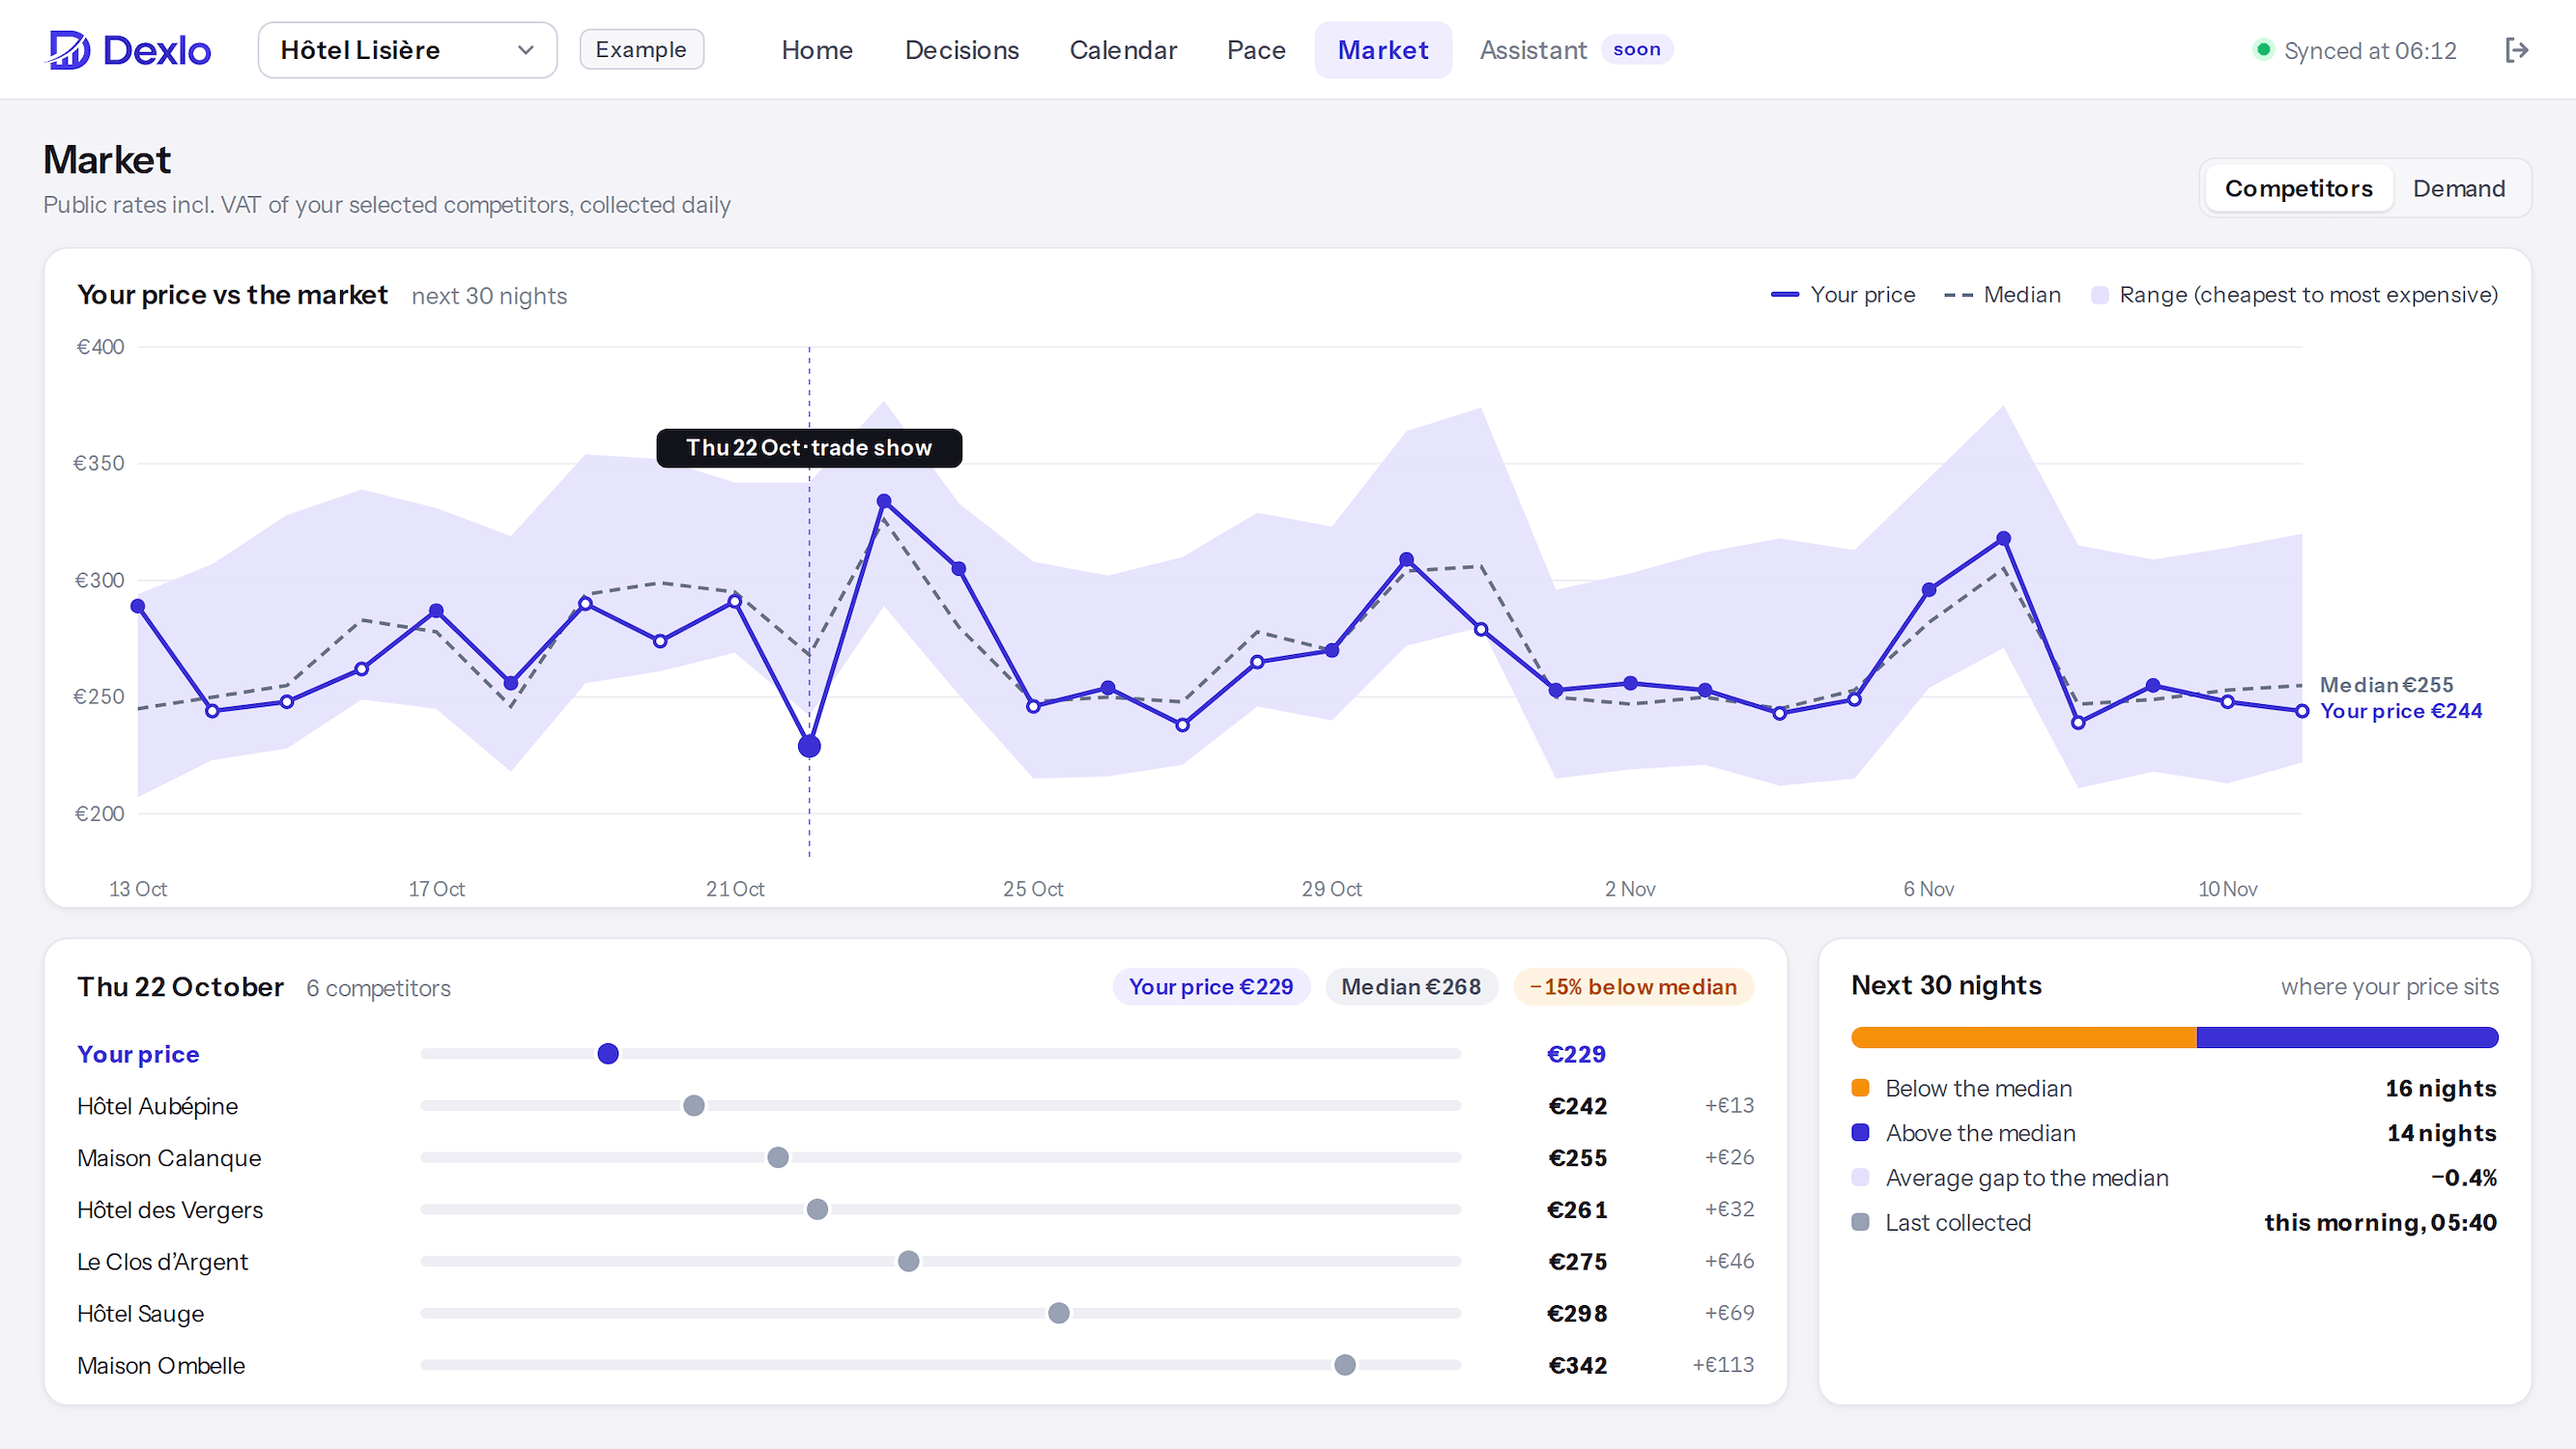Click the Hôtel Aubépine price marker

pos(694,1106)
